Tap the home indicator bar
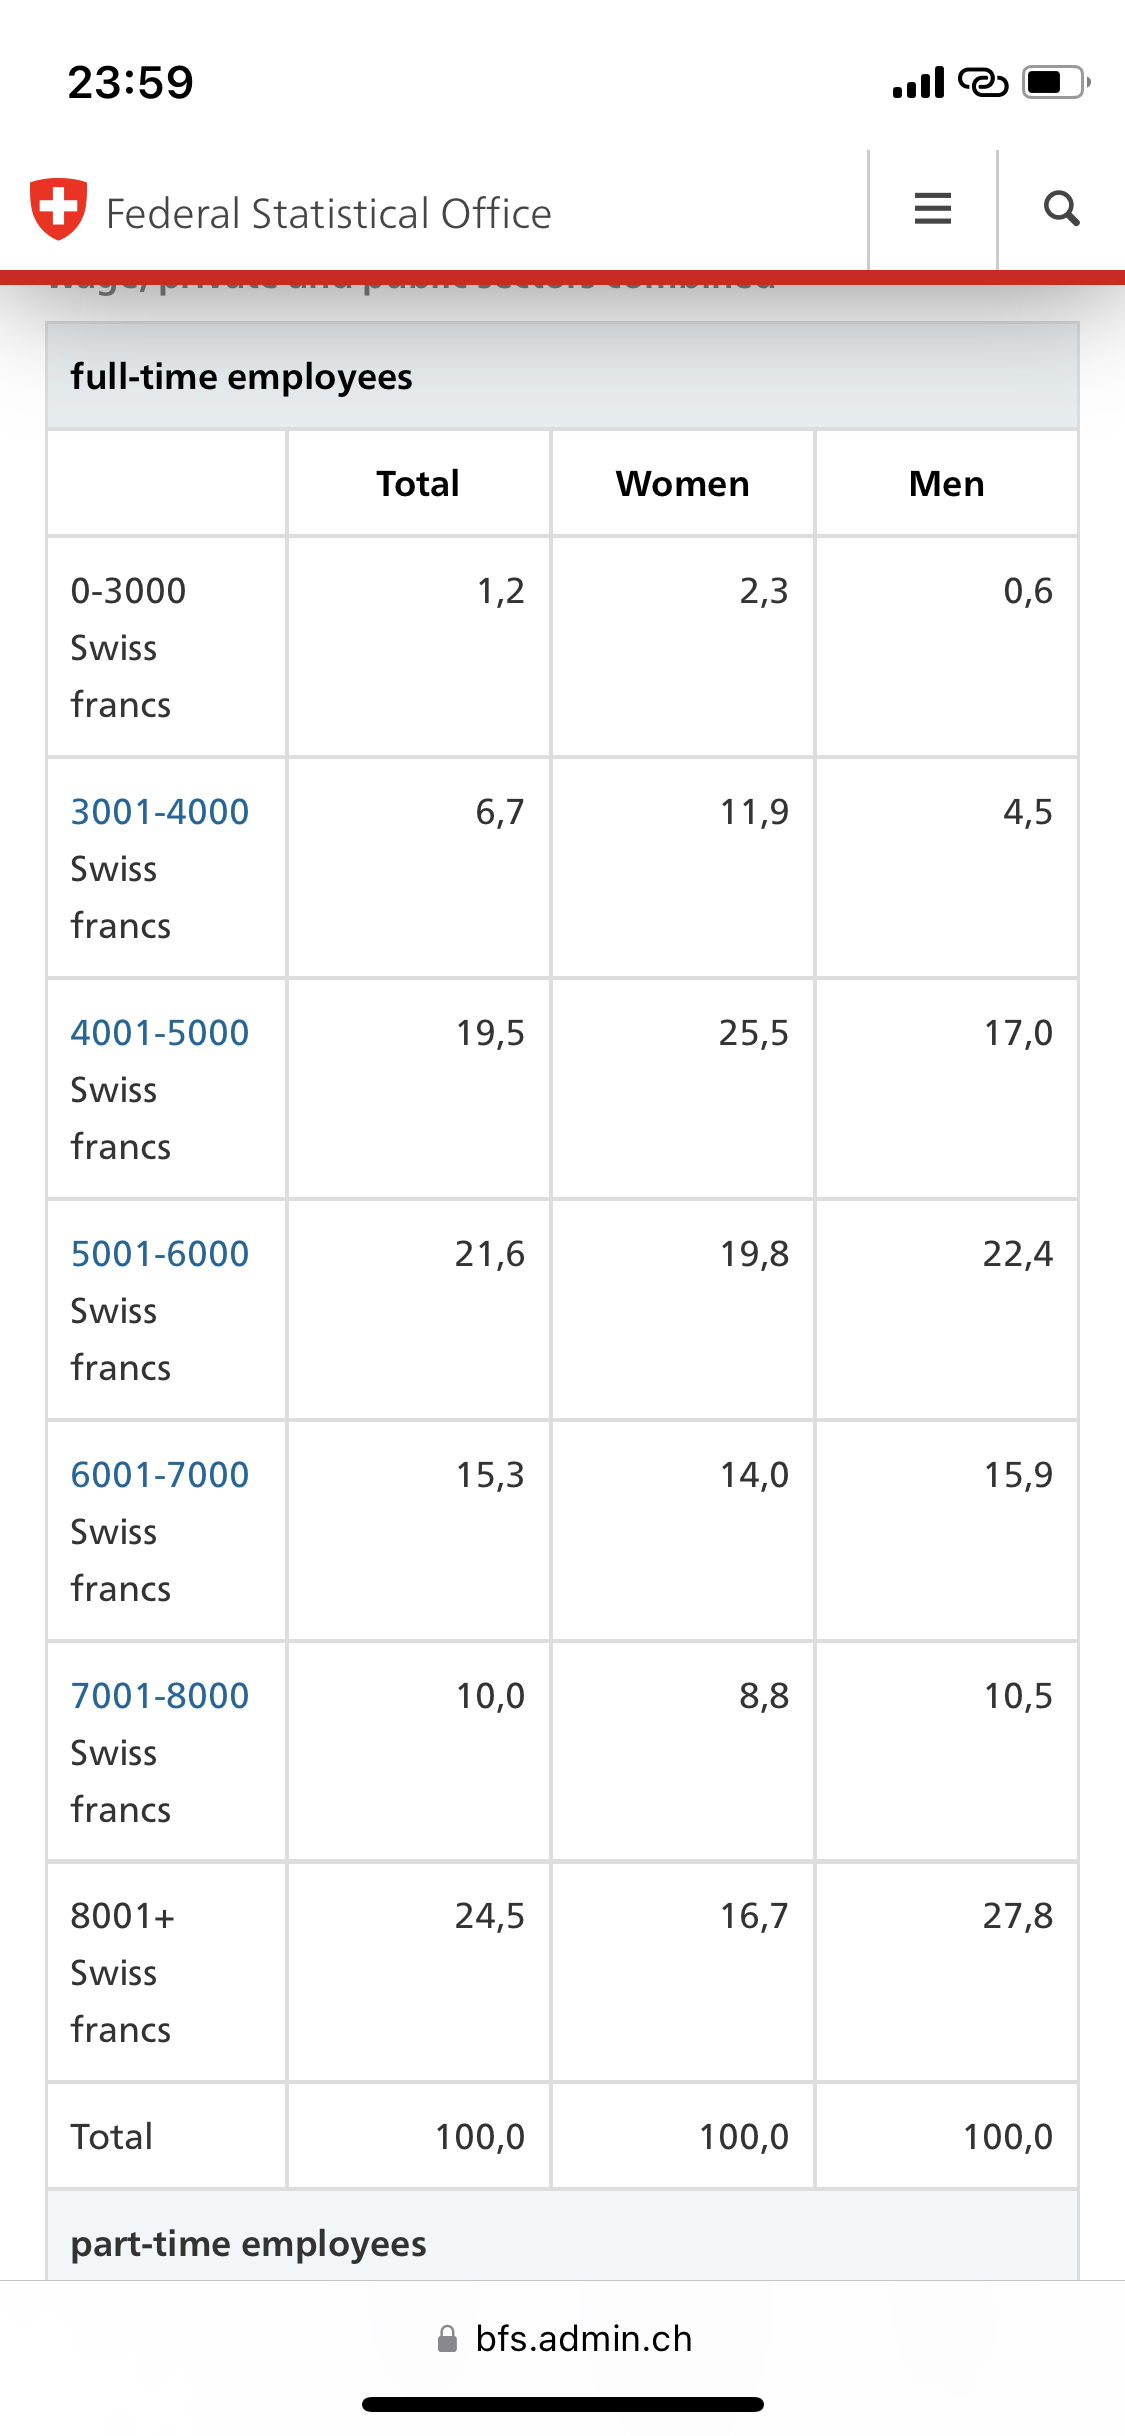1125x2436 pixels. [x=563, y=2404]
